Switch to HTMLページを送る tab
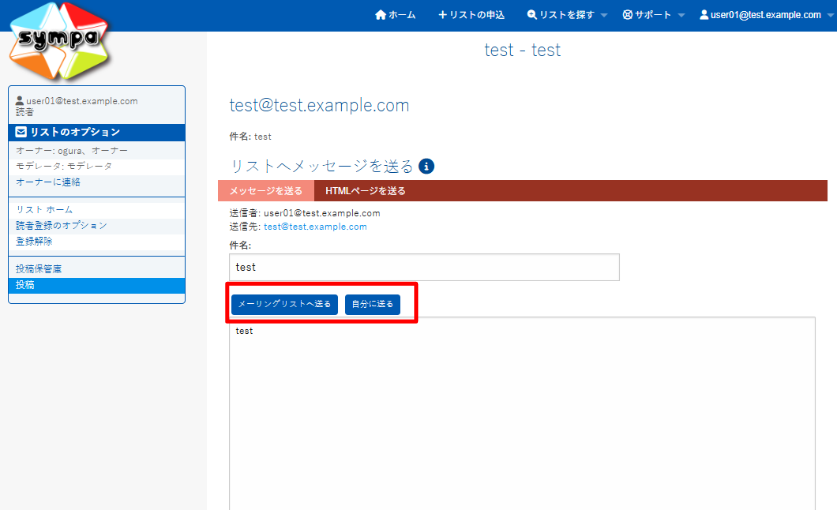This screenshot has width=837, height=510. 365,191
